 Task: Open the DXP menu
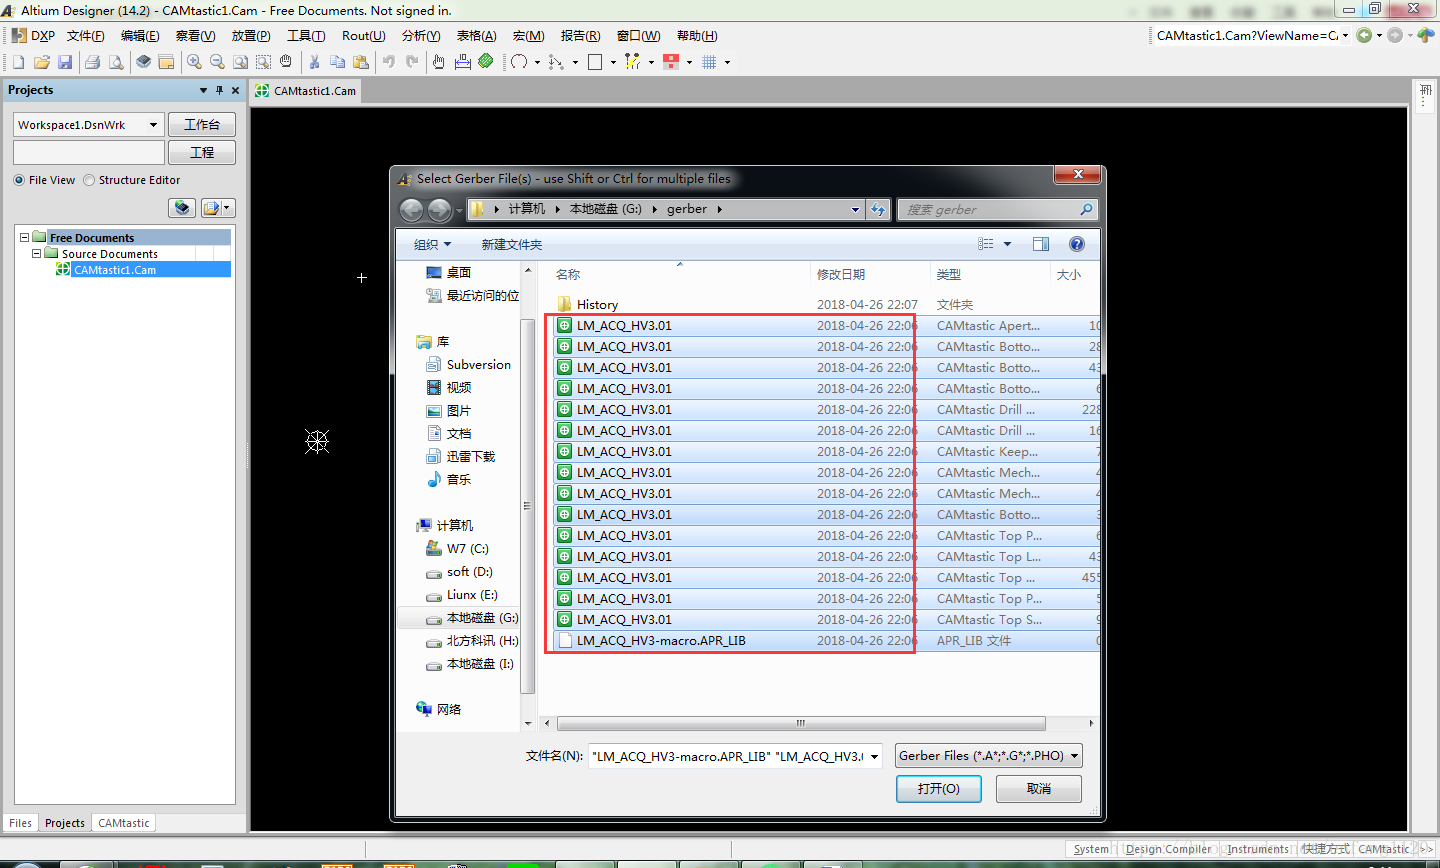[x=33, y=35]
